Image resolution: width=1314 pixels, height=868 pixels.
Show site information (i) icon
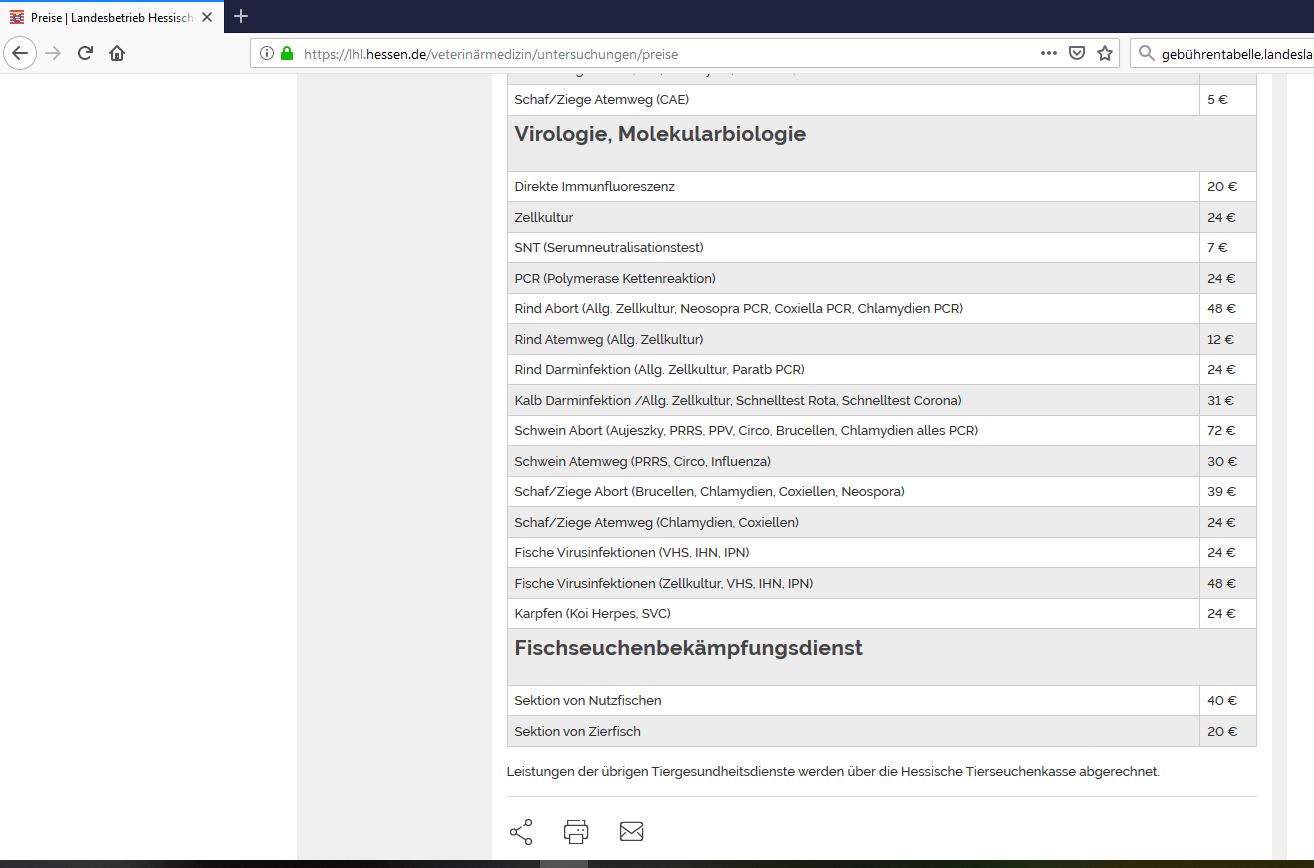tap(267, 54)
